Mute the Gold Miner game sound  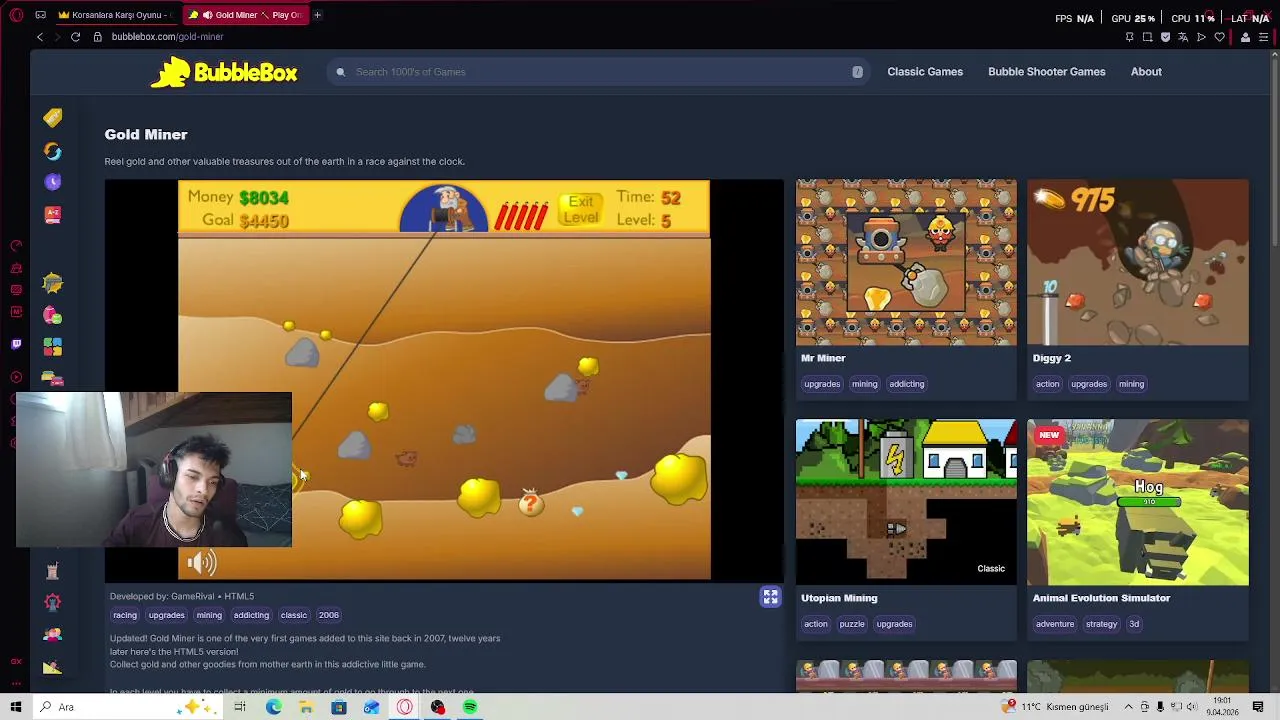point(201,563)
